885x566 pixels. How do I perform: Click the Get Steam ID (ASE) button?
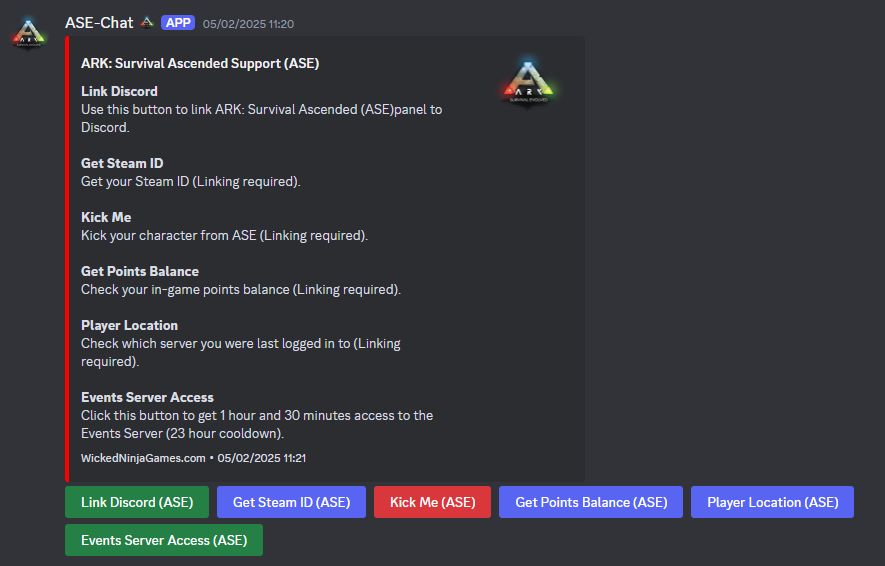(x=291, y=502)
